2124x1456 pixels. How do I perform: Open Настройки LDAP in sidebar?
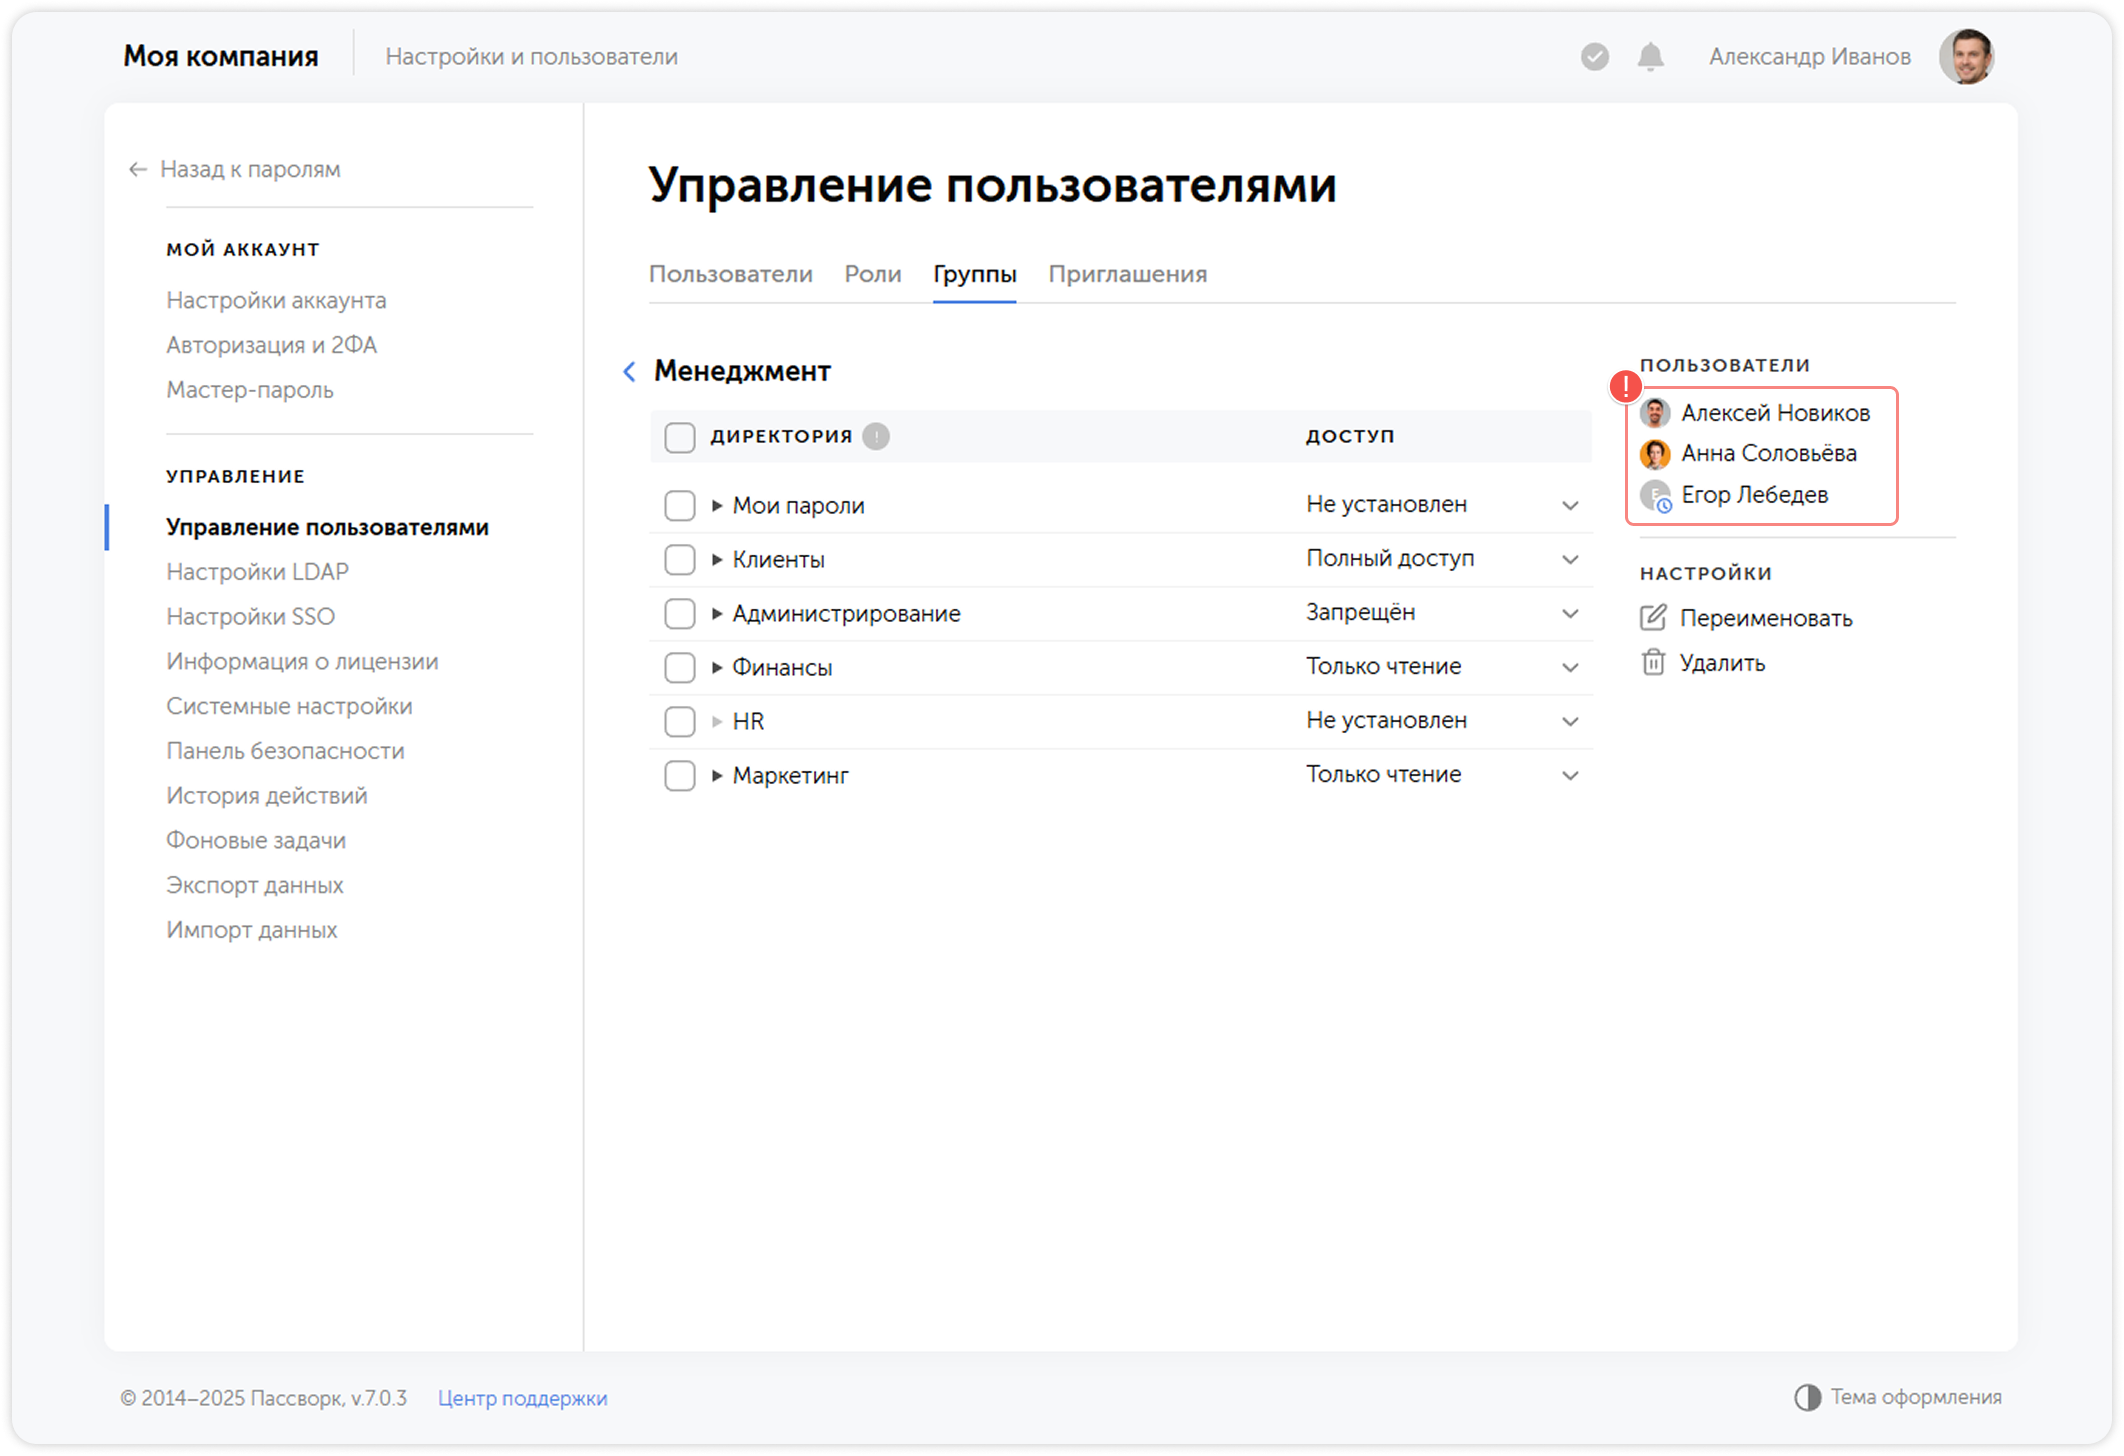(257, 572)
